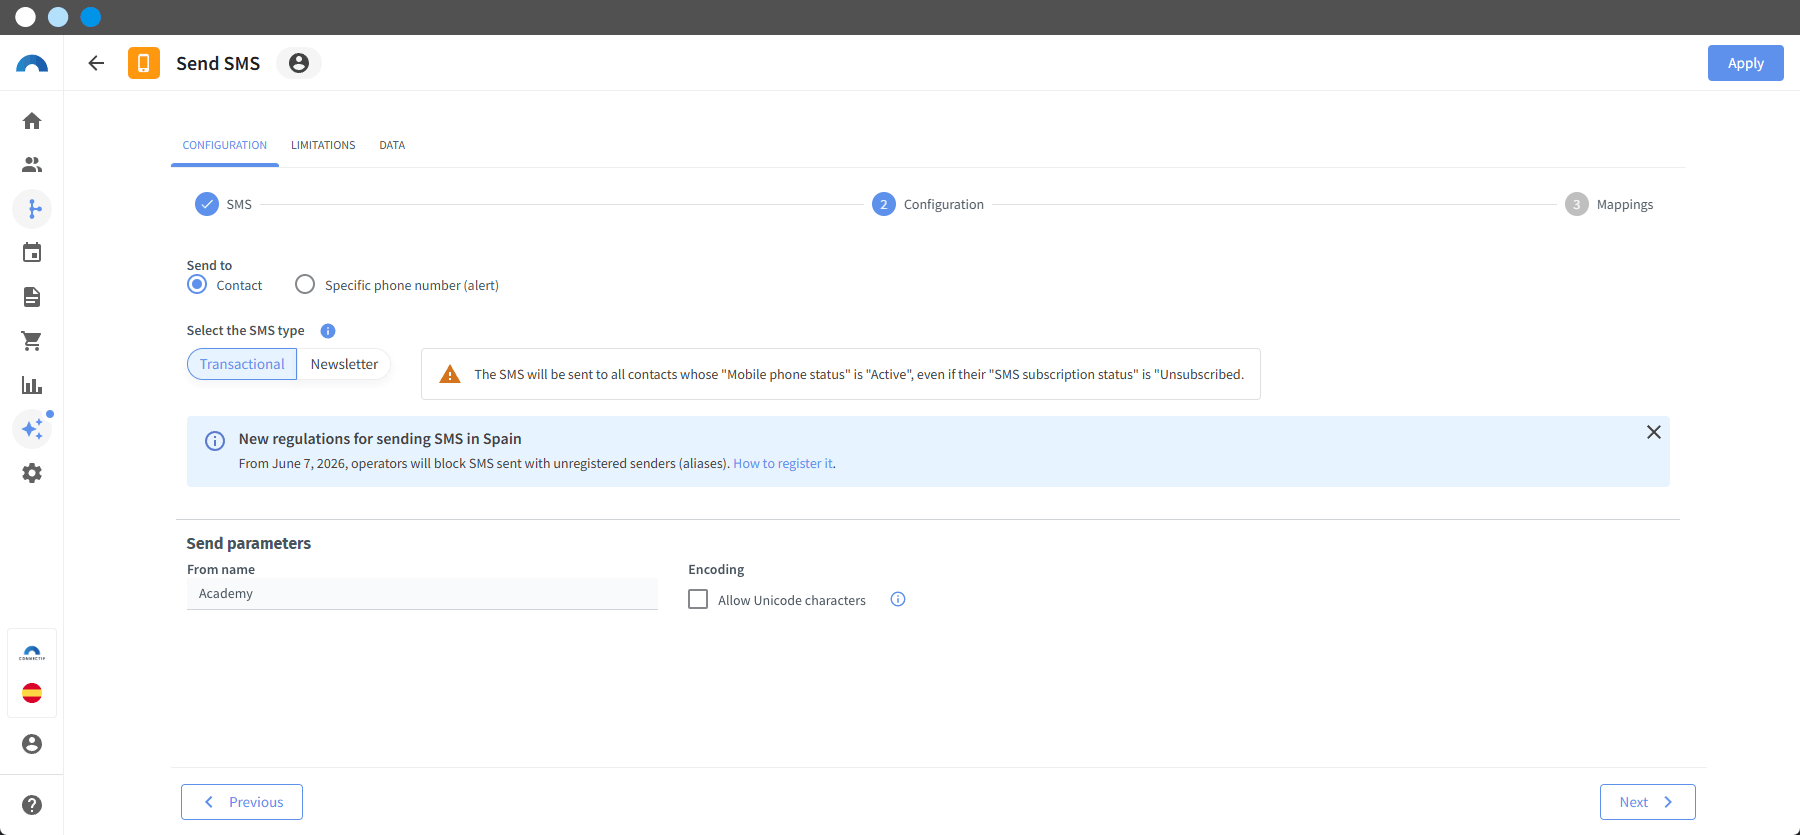Click the info icon beside Select the SMS type
This screenshot has width=1800, height=835.
tap(328, 331)
